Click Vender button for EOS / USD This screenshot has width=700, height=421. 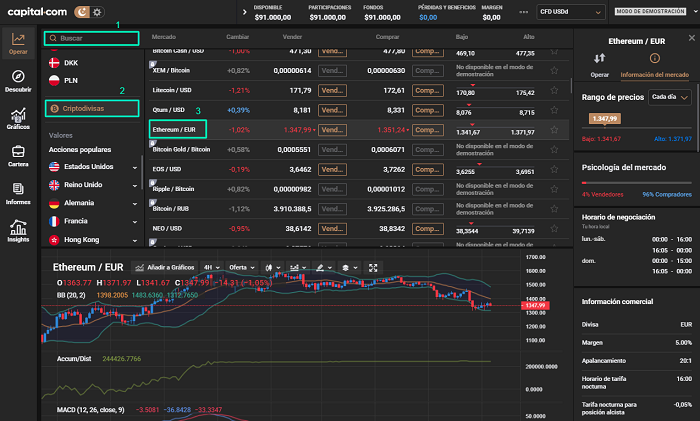click(x=332, y=170)
